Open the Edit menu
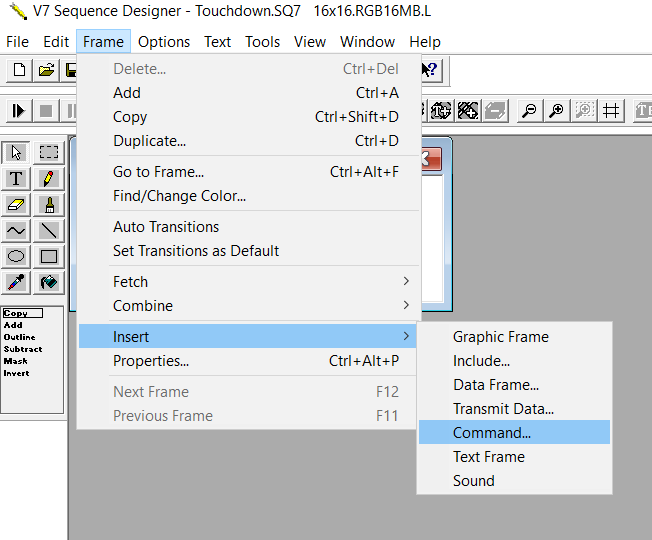Viewport: 652px width, 540px height. [x=56, y=42]
